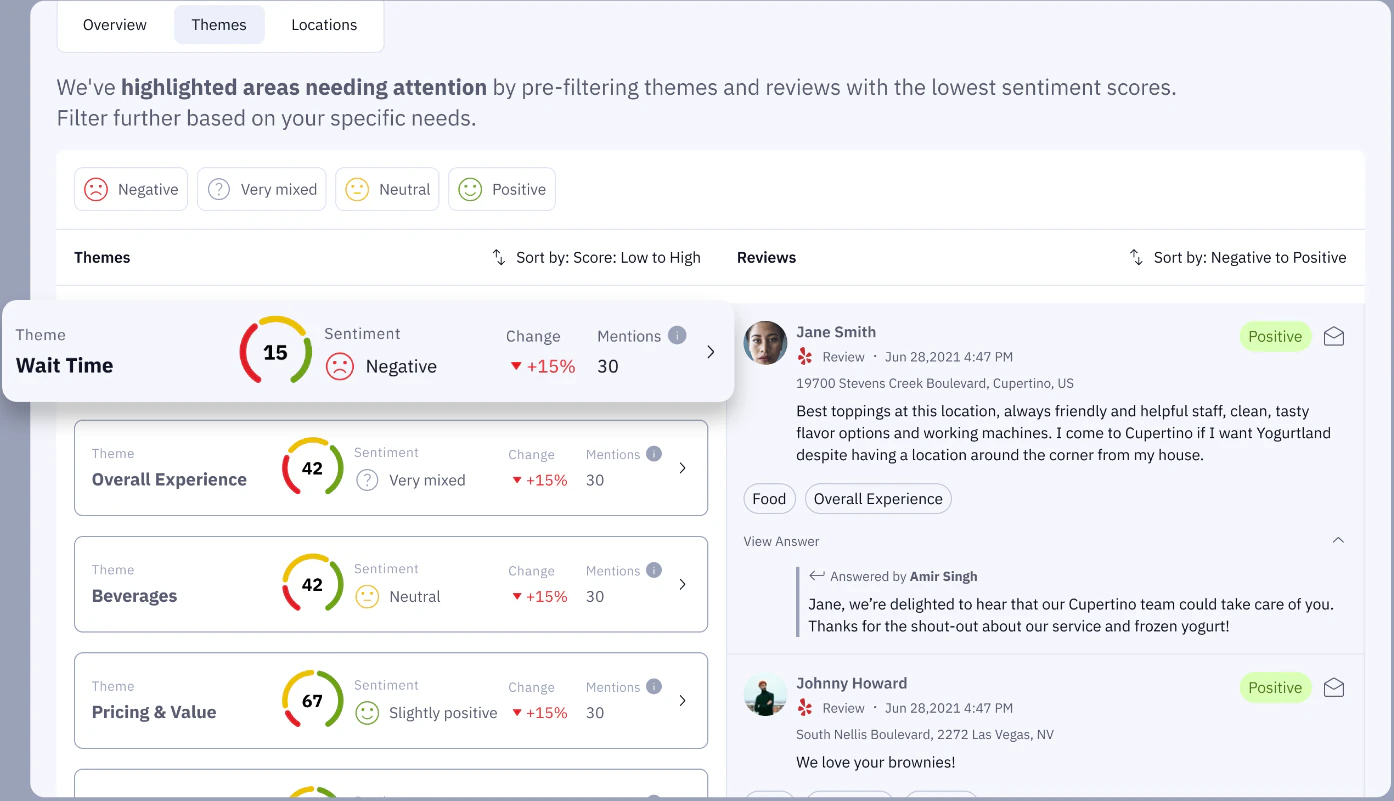This screenshot has width=1394, height=801.
Task: Click Positive badge on Johnny Howard's review
Action: click(1275, 687)
